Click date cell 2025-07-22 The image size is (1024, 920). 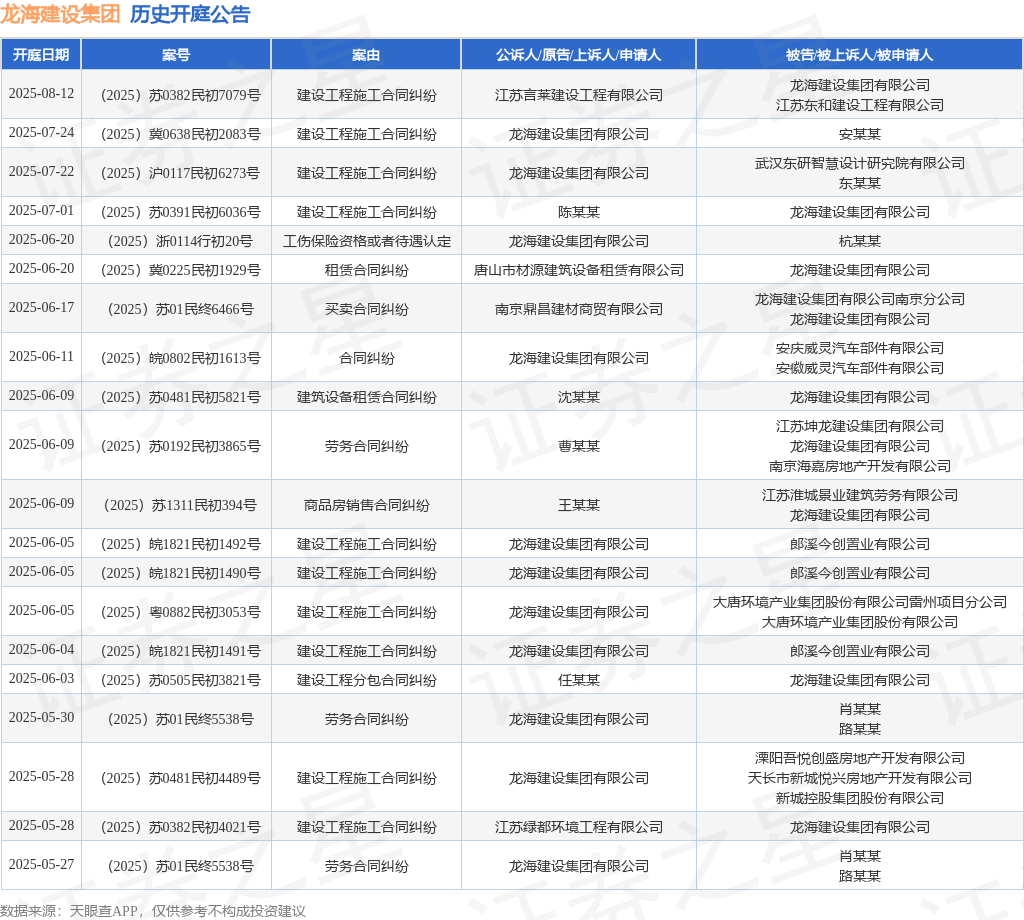point(41,171)
